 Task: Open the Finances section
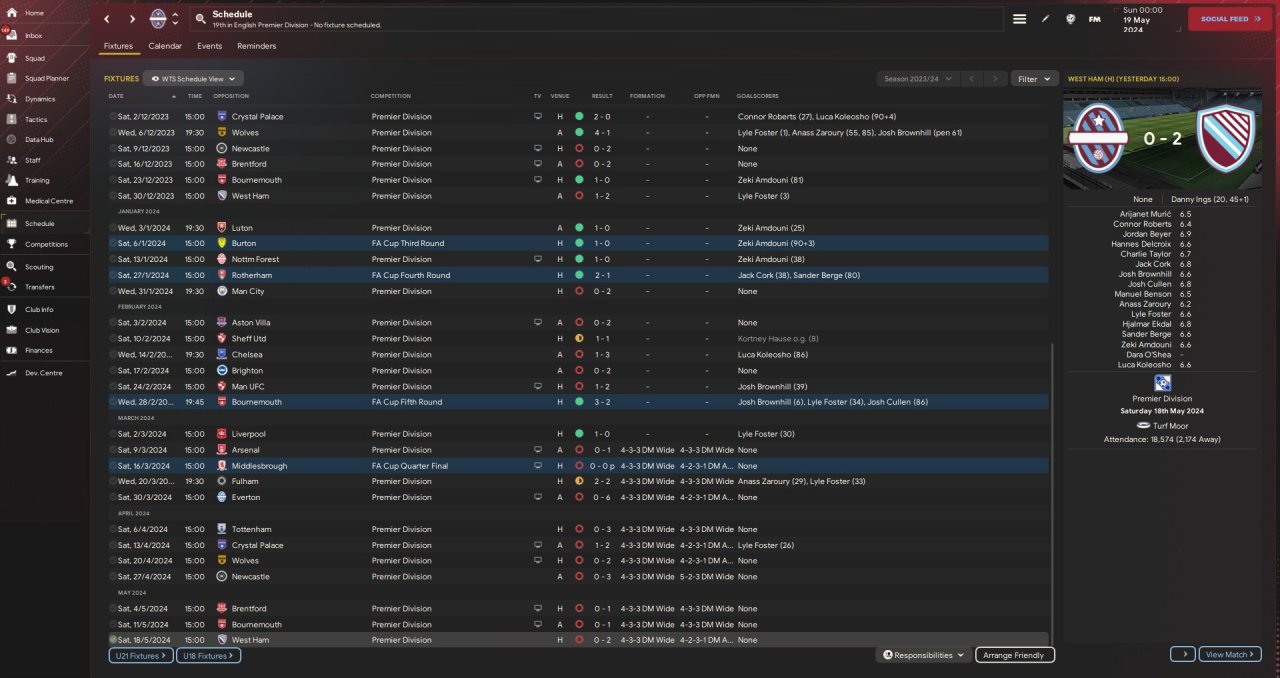39,350
